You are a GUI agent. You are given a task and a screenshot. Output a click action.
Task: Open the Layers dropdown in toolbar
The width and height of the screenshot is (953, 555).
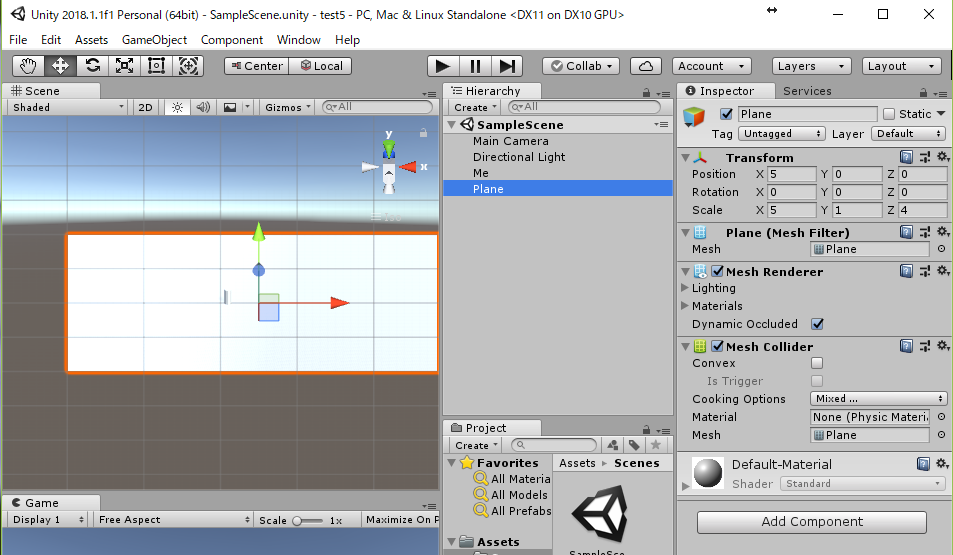[x=811, y=66]
